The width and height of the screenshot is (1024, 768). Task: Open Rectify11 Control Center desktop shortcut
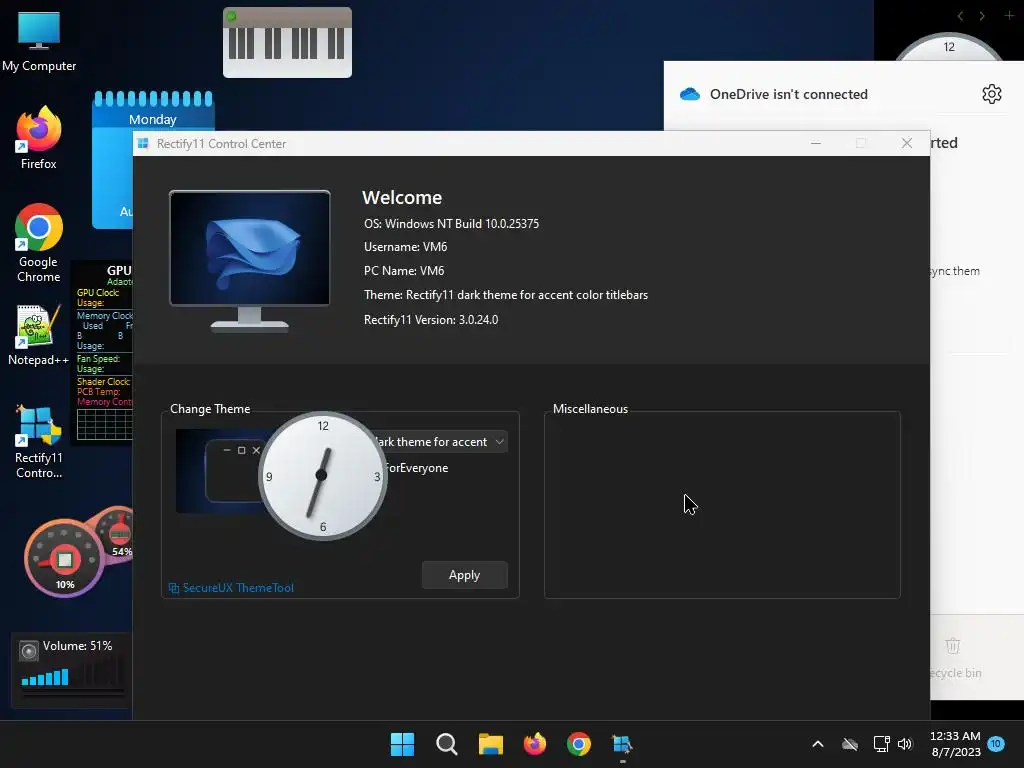point(39,441)
